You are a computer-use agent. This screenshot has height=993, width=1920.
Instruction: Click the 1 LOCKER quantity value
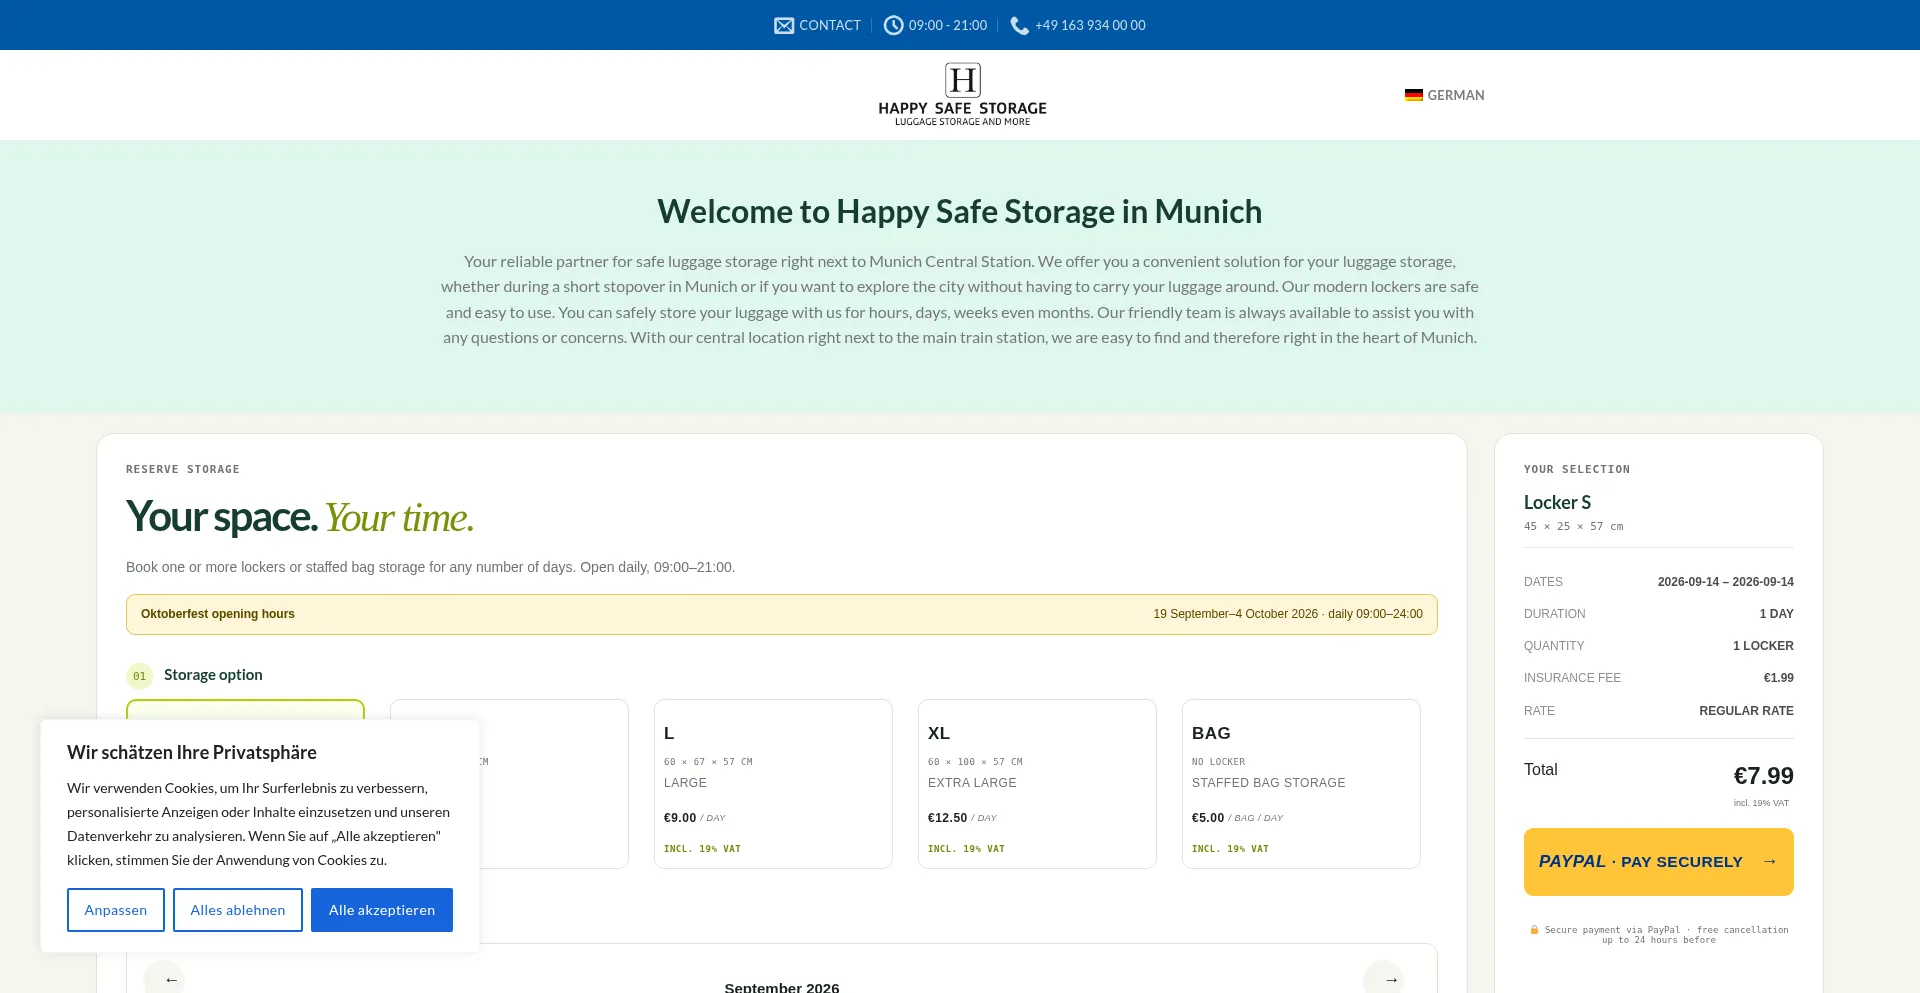[x=1763, y=646]
